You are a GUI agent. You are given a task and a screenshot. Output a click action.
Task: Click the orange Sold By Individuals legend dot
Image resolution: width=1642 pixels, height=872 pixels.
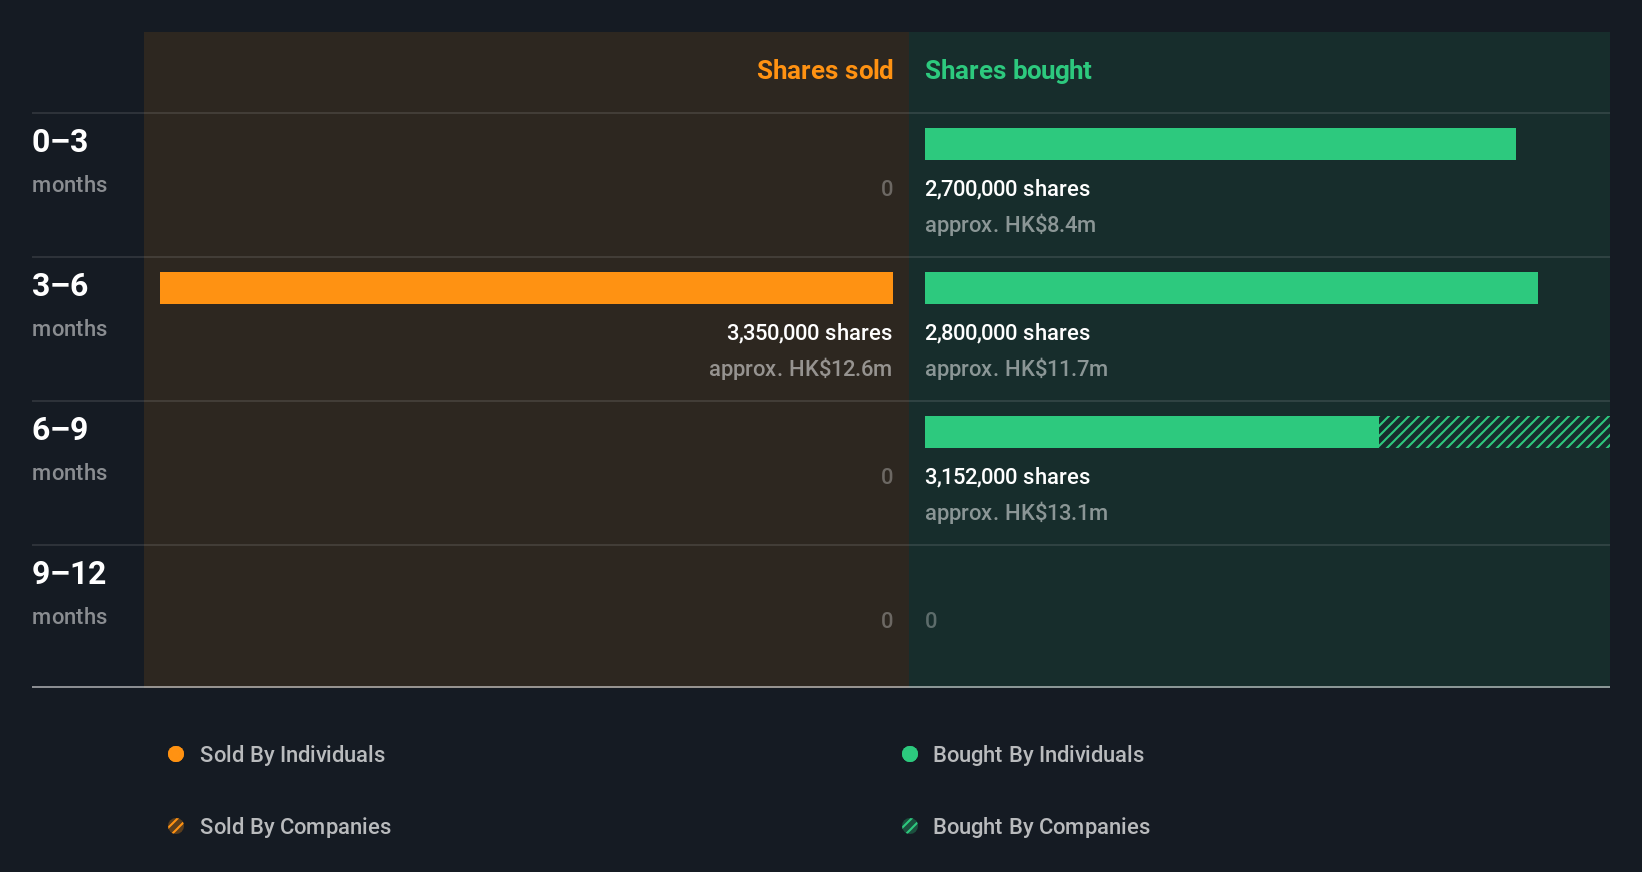pos(176,754)
